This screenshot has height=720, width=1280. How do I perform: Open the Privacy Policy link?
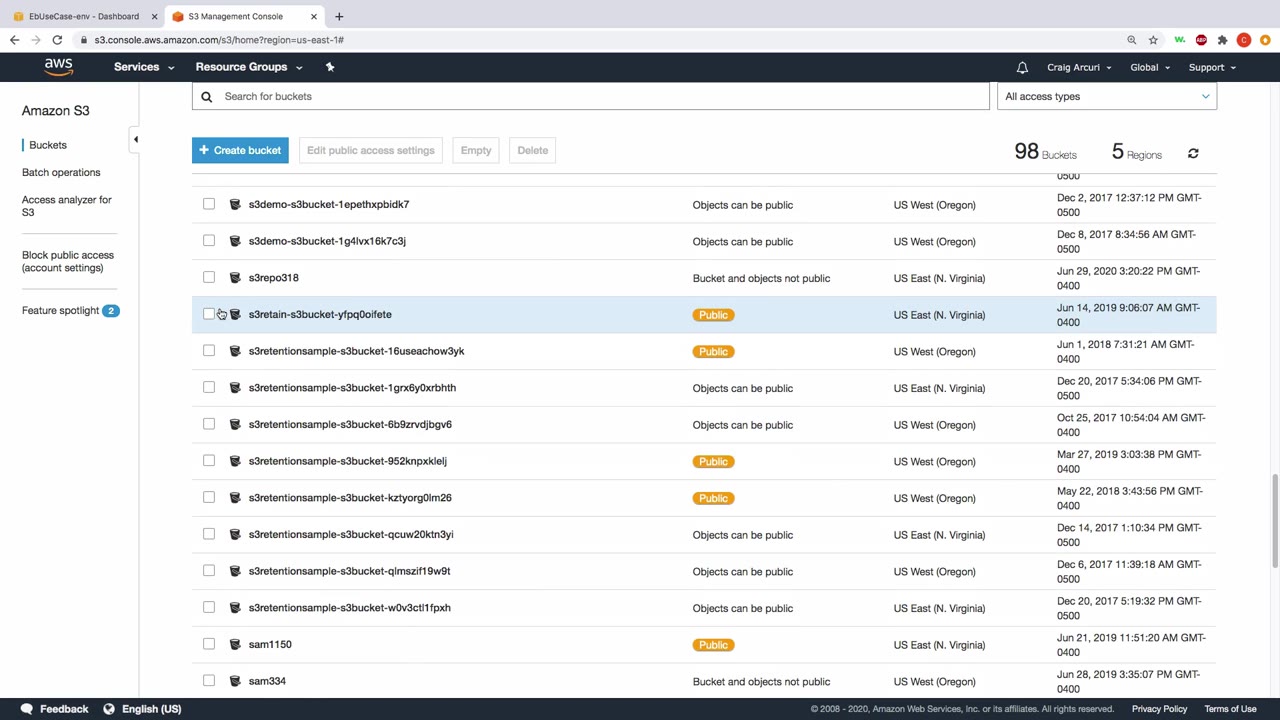tap(1159, 709)
